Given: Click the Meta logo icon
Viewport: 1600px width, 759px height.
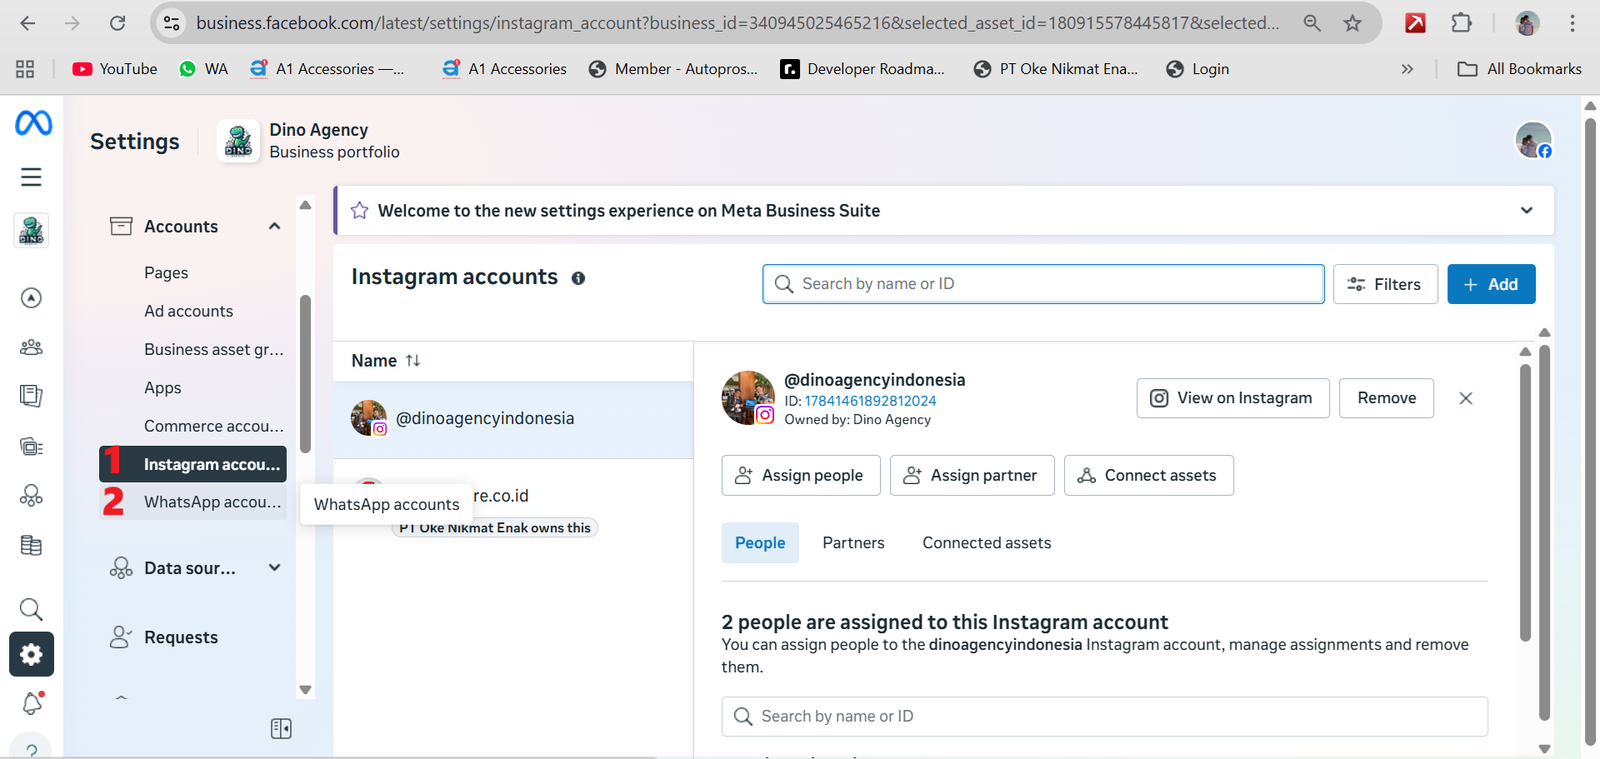Looking at the screenshot, I should 33,123.
